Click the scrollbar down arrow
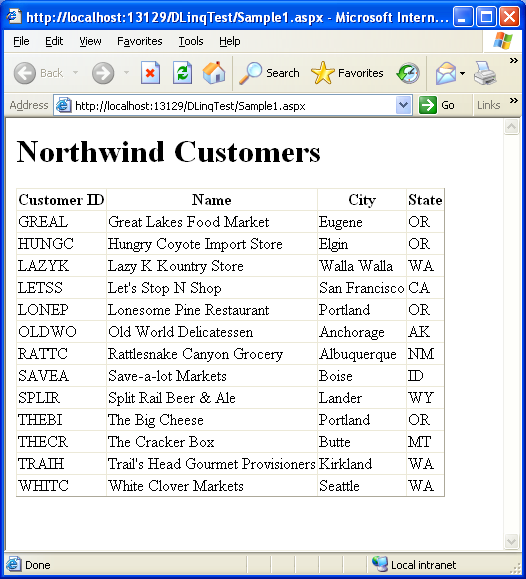This screenshot has width=526, height=579. [x=512, y=541]
